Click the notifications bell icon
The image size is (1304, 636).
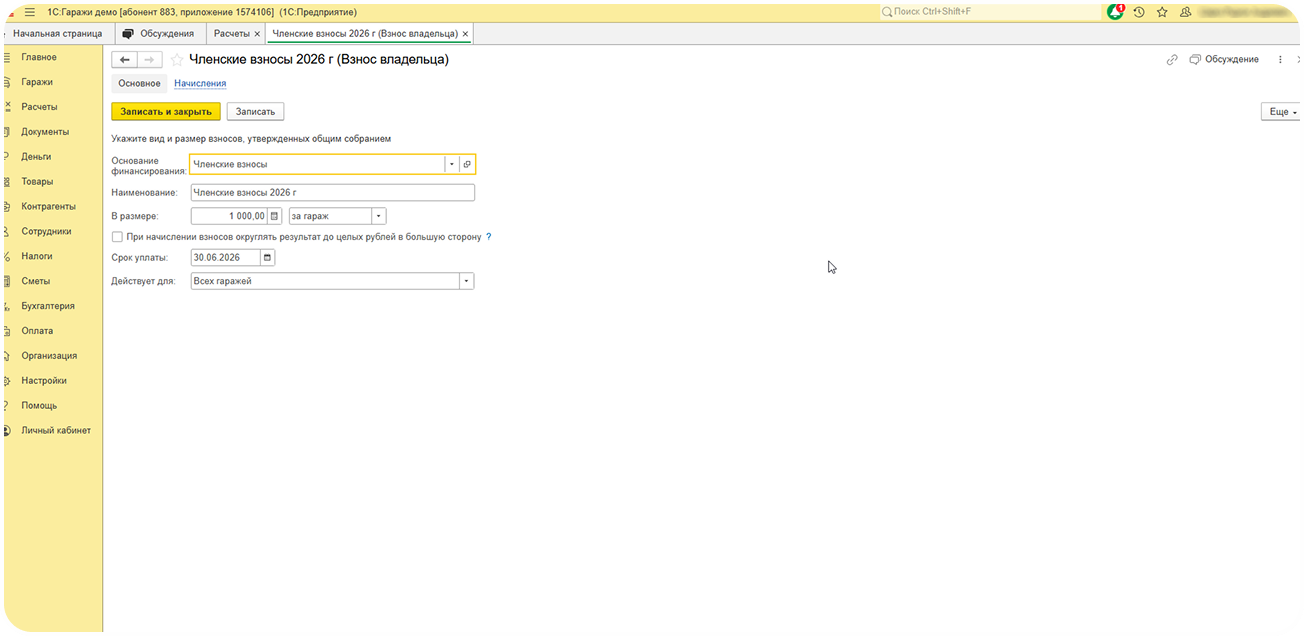1115,12
